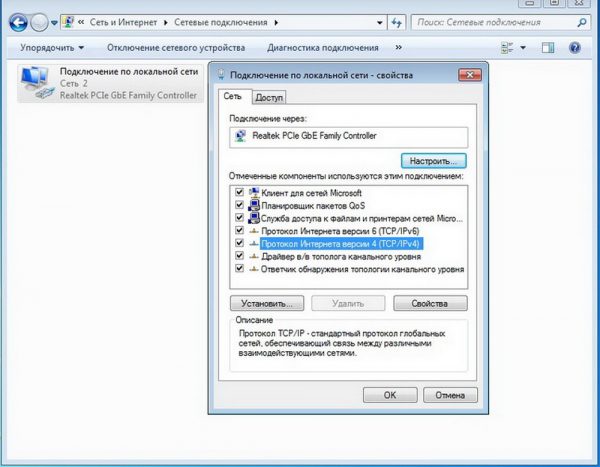Open Help with the question mark icon

pos(575,48)
